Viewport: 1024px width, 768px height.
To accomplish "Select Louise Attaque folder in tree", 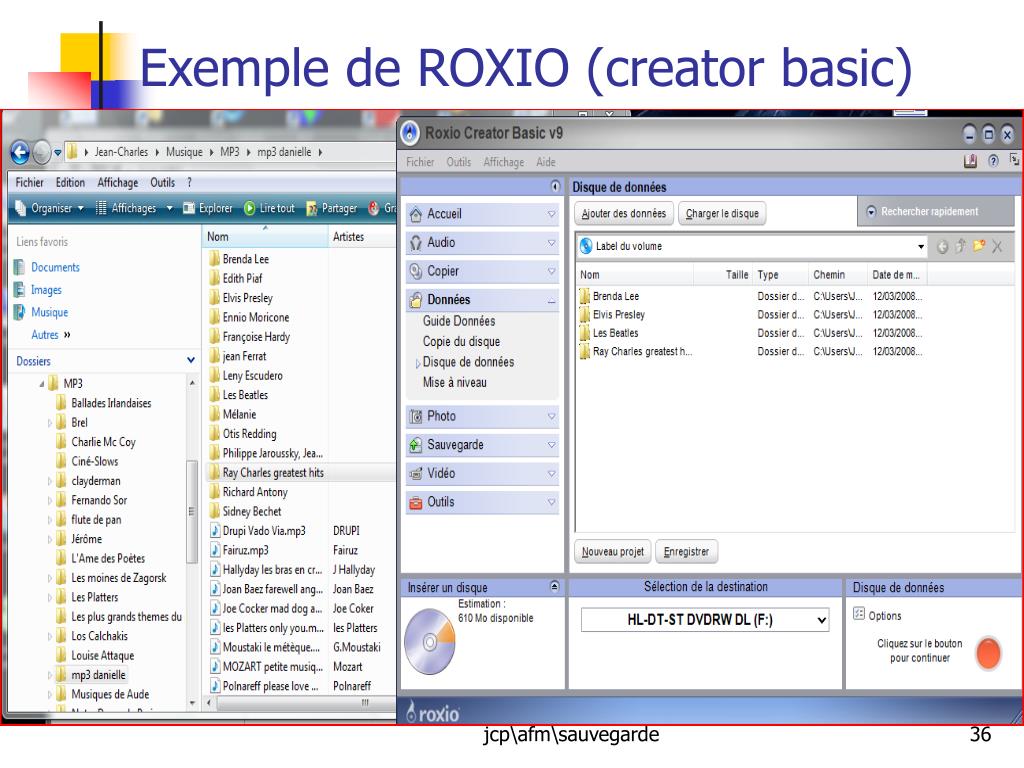I will coord(102,655).
